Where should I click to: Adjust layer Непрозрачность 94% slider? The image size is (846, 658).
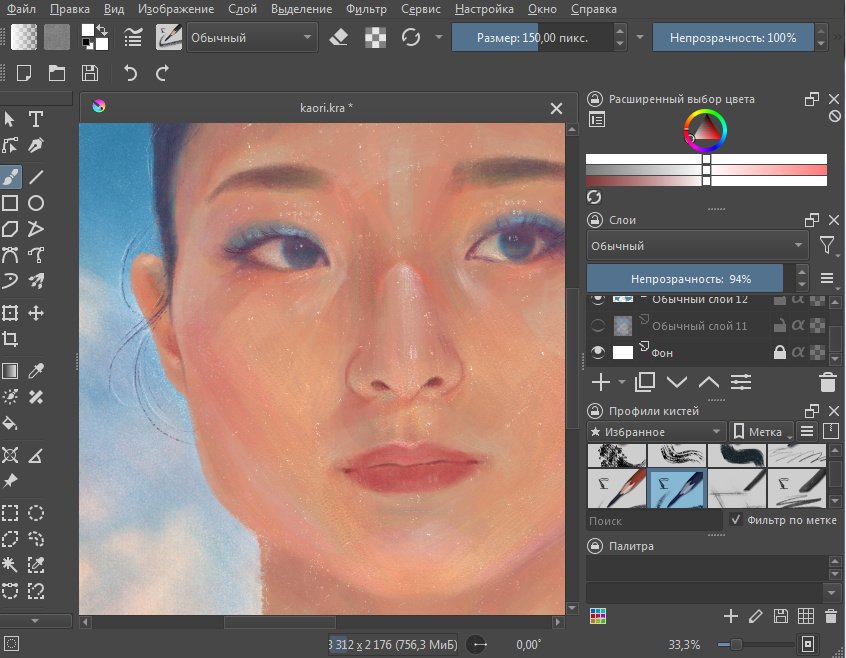691,279
